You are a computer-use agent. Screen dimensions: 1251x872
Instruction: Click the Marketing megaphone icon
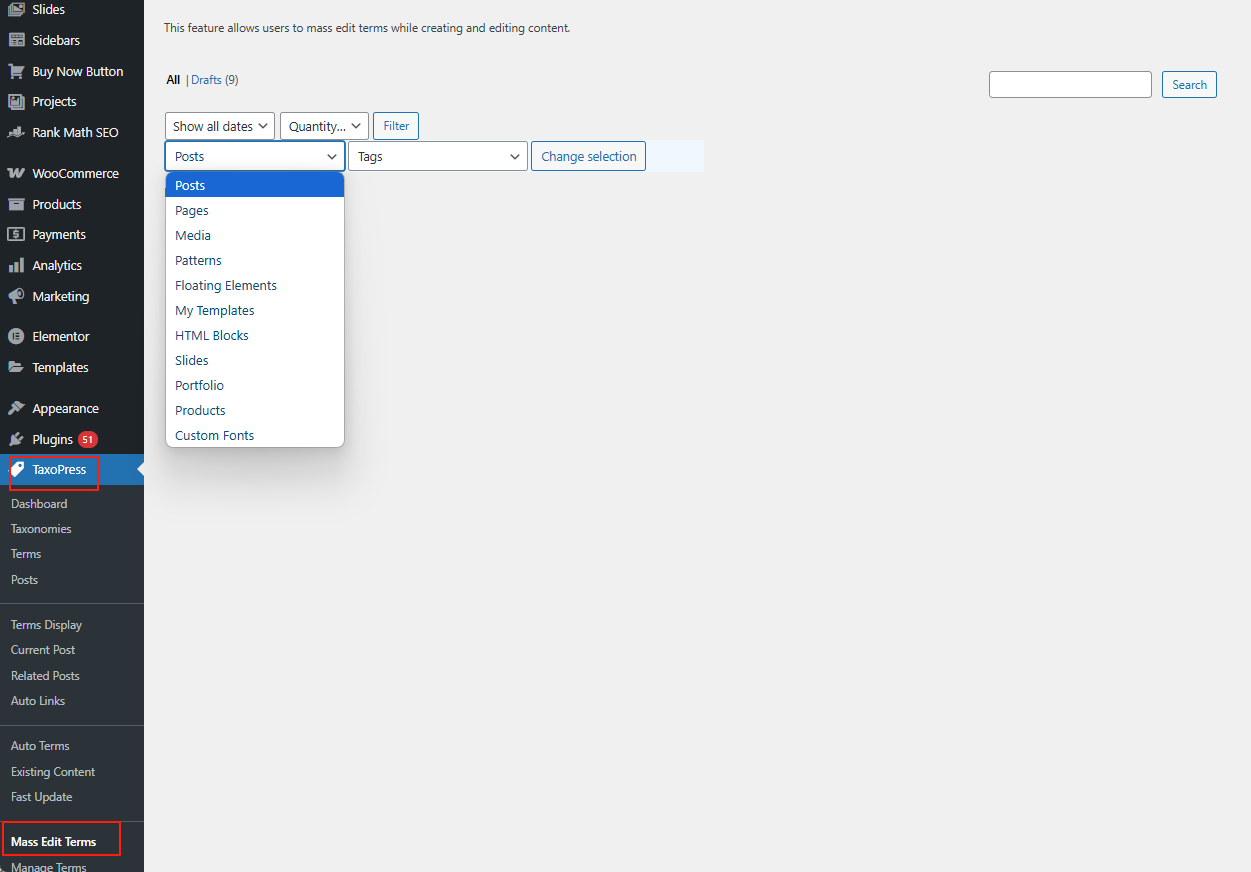tap(16, 297)
